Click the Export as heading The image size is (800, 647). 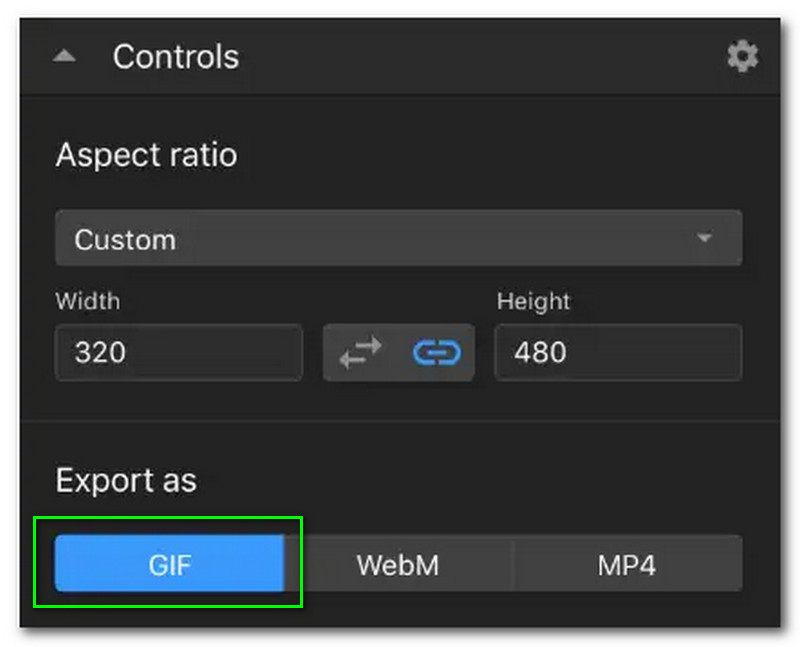[x=126, y=480]
